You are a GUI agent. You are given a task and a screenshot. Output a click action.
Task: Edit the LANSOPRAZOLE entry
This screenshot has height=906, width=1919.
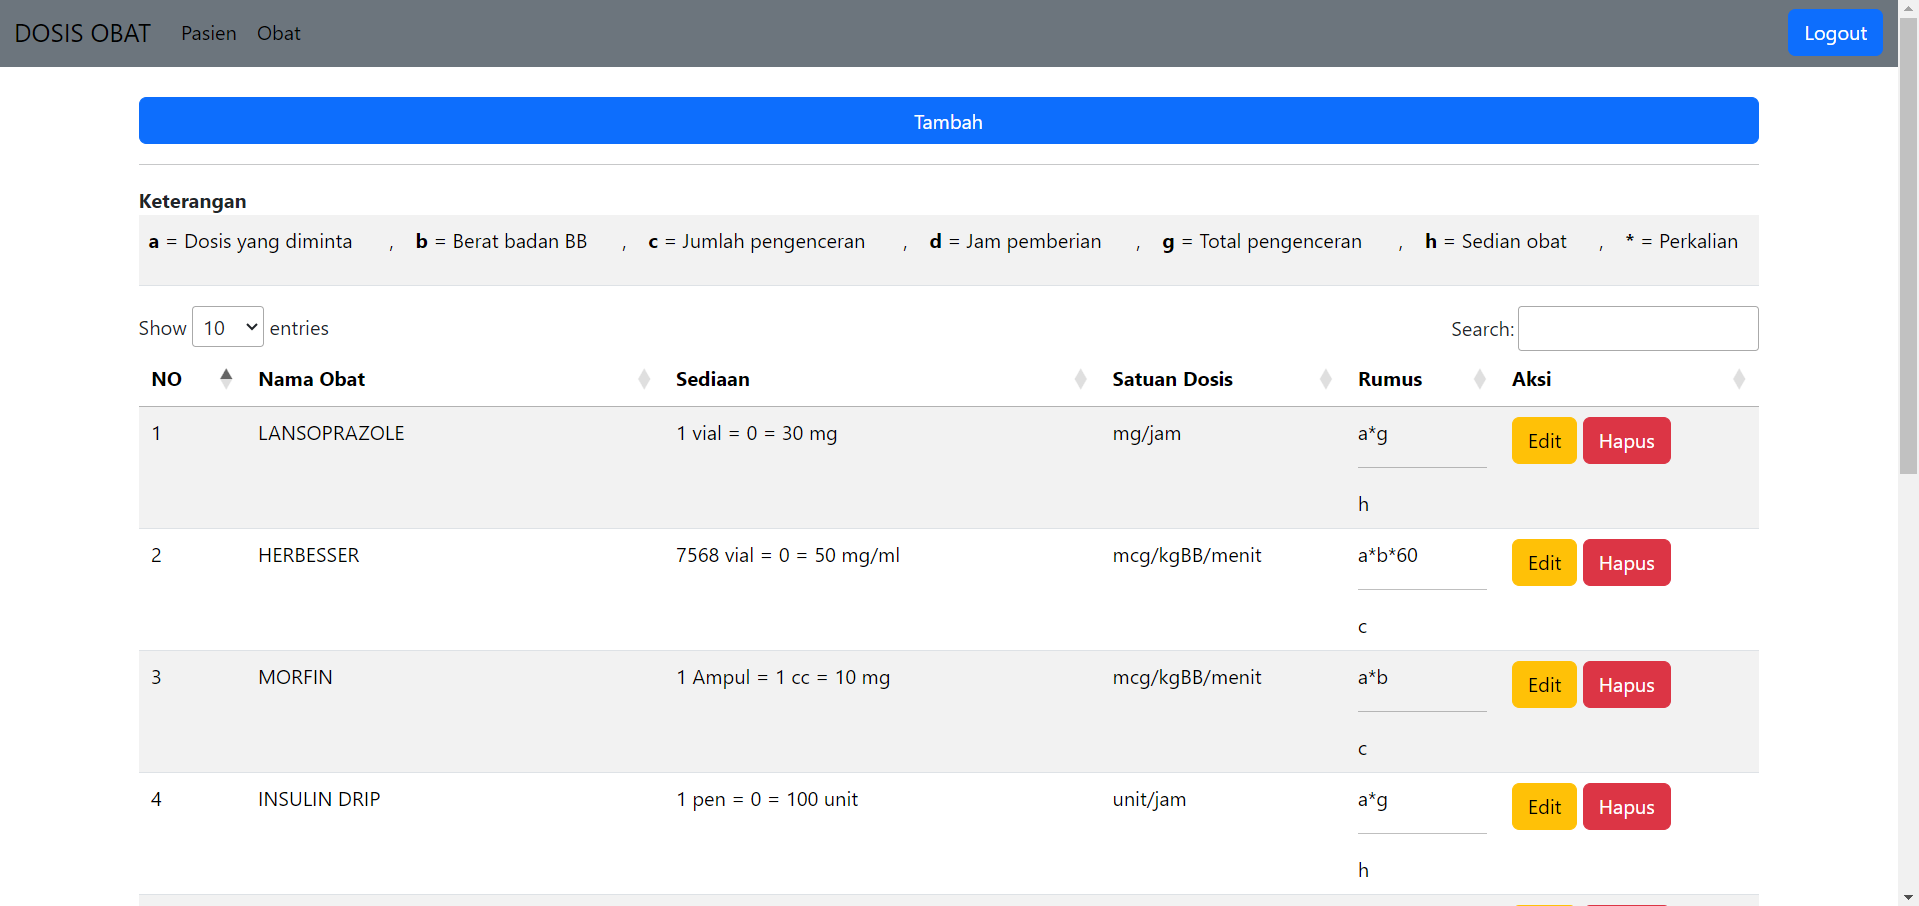click(1543, 441)
